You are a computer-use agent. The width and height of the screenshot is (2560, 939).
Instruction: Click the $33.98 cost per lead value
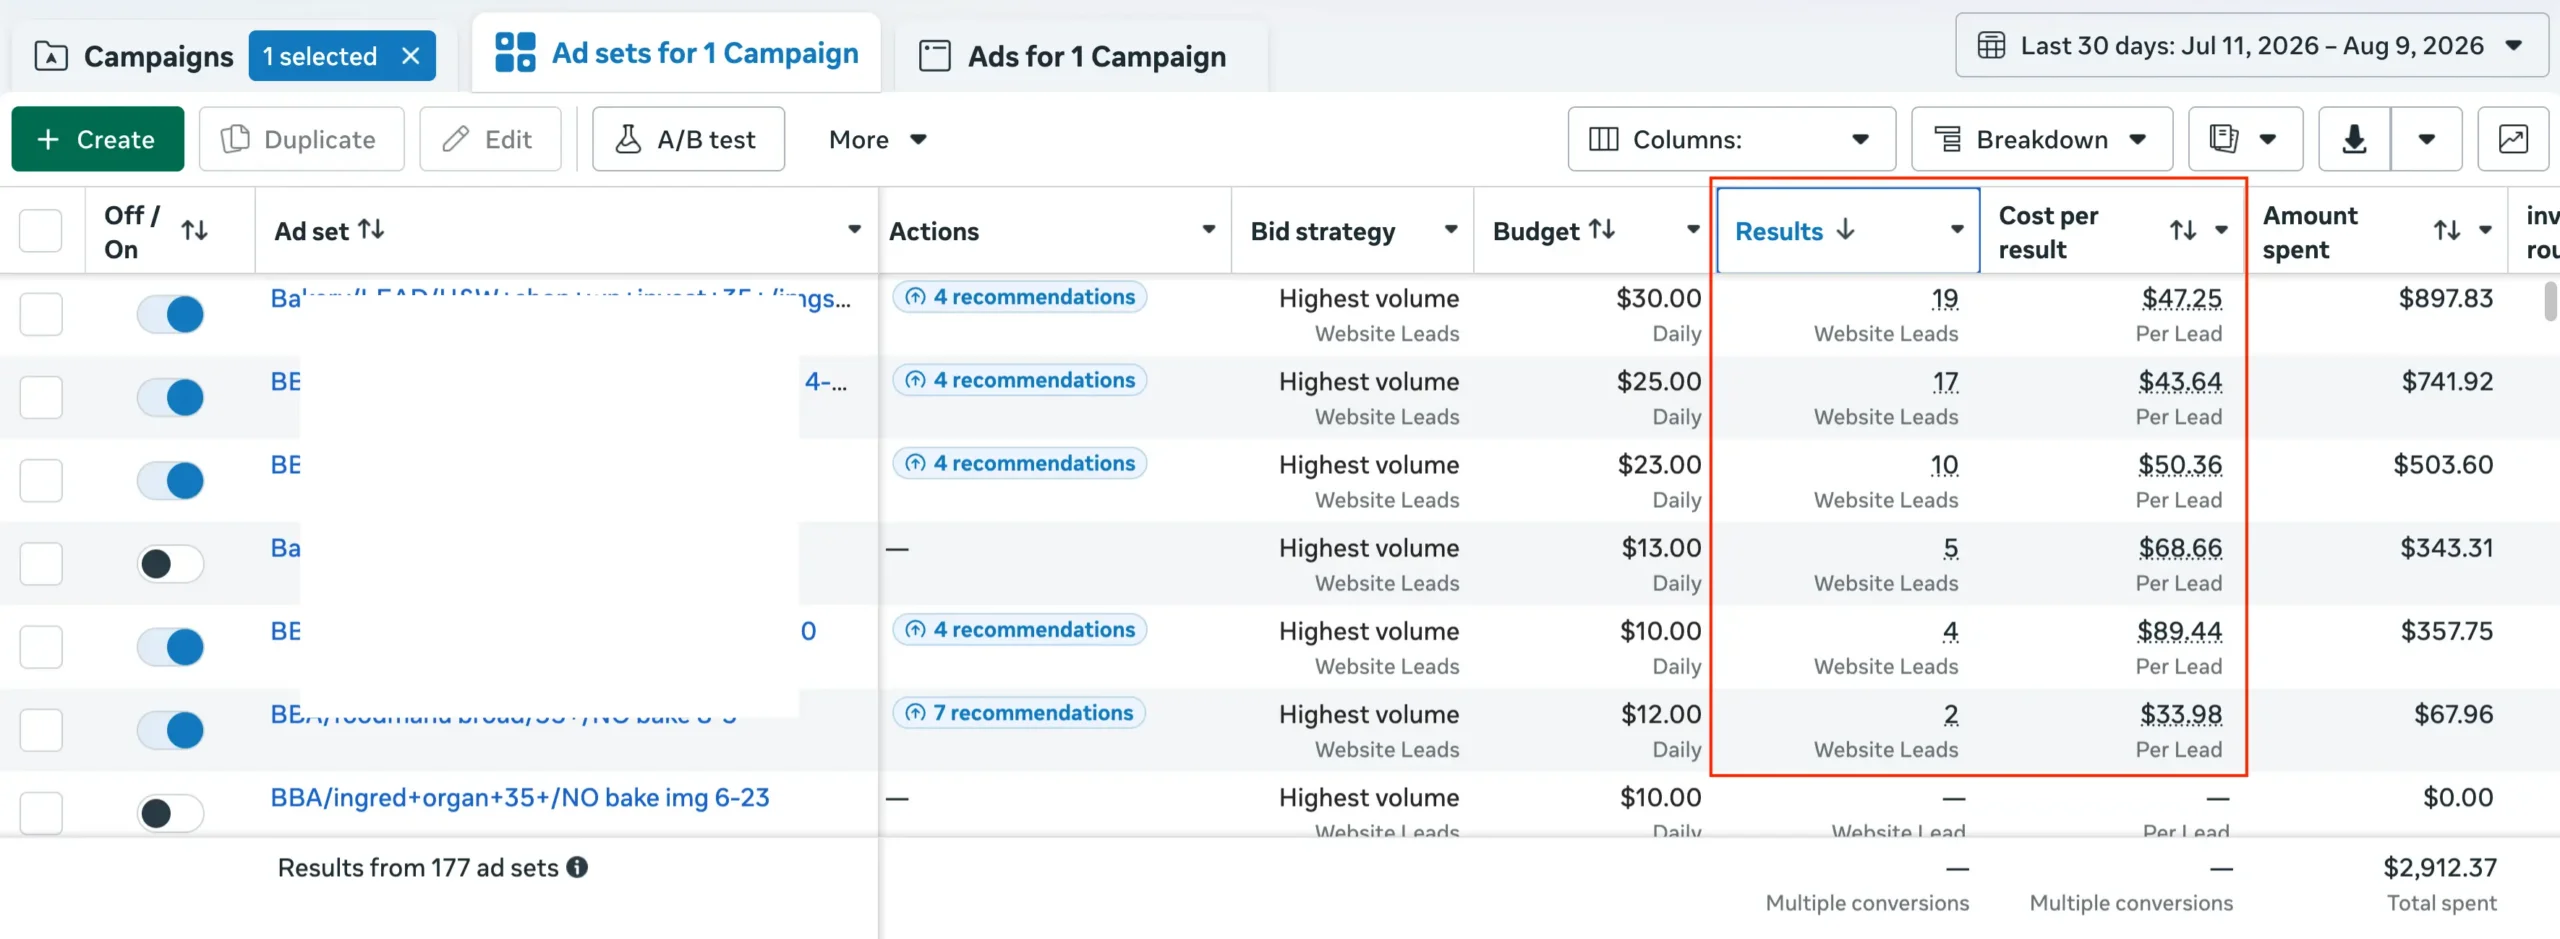[2181, 714]
